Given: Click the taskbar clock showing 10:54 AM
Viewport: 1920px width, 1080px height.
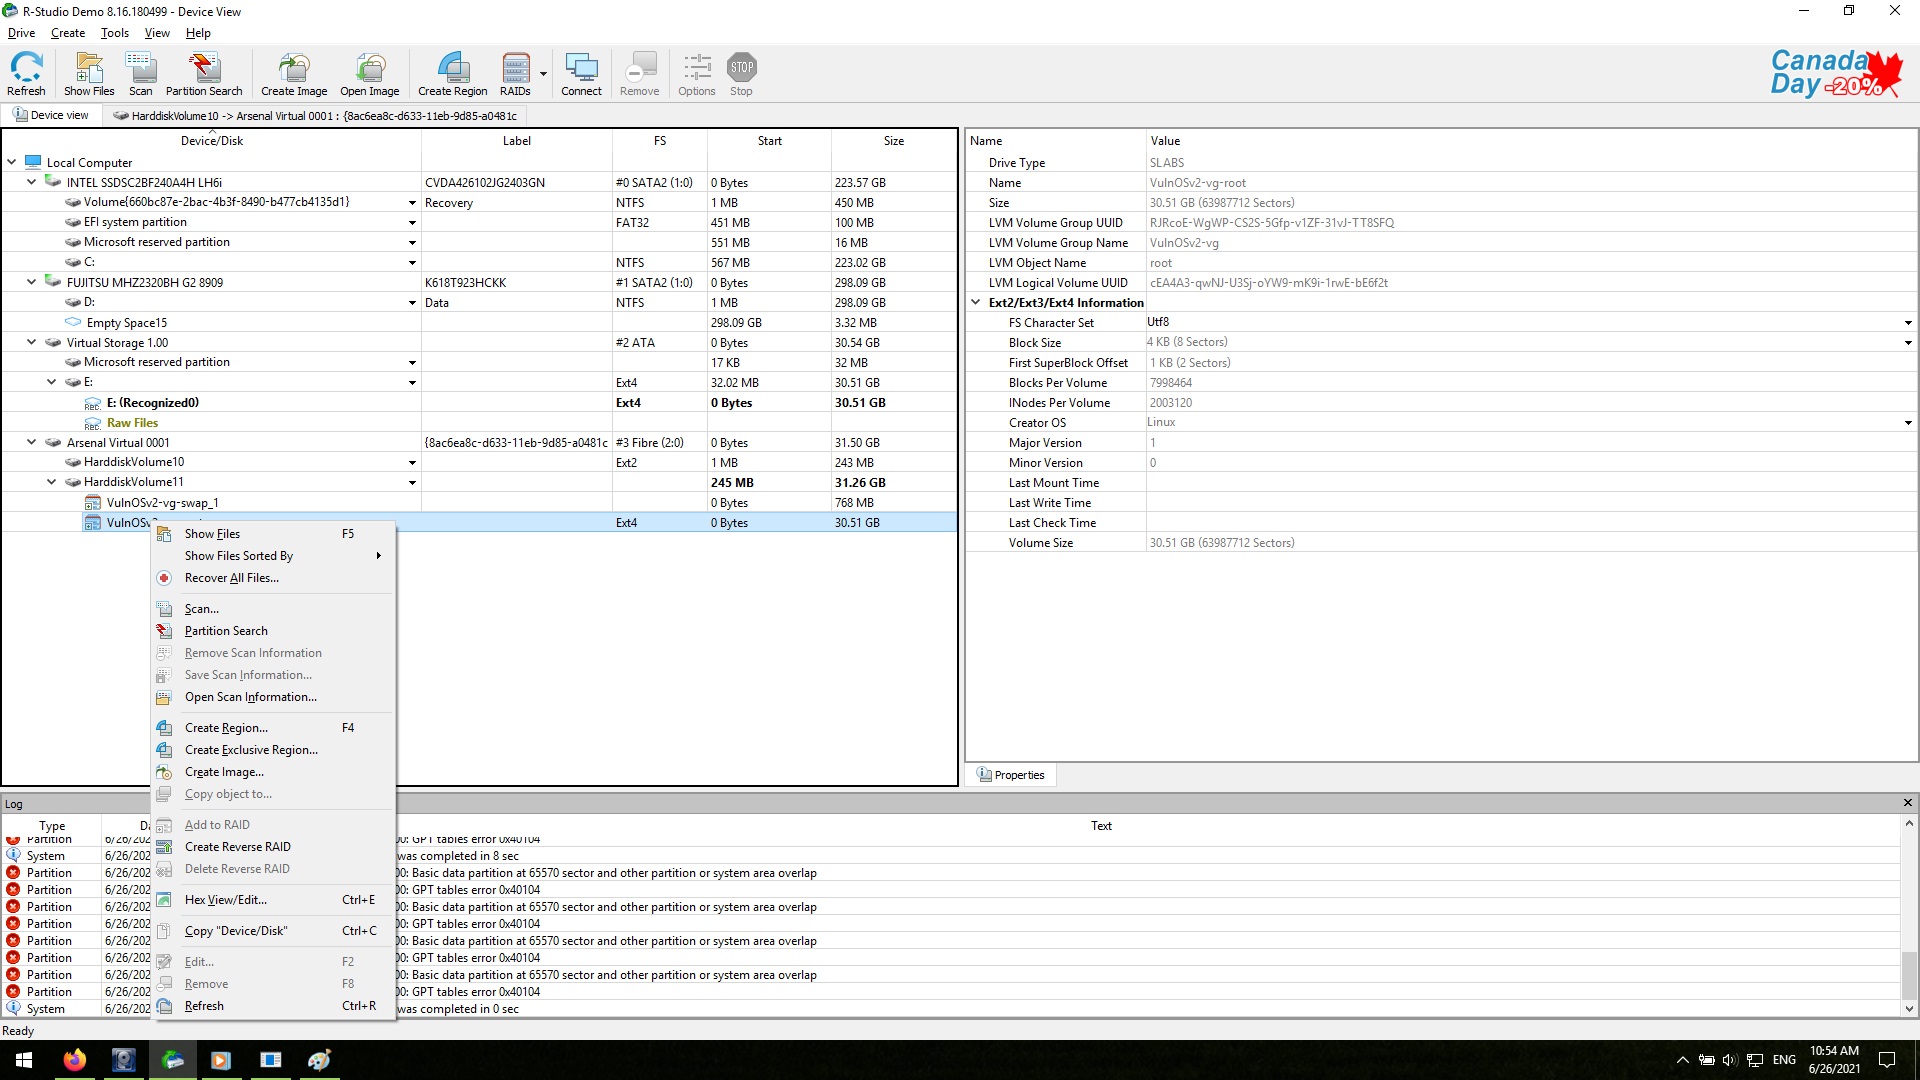Looking at the screenshot, I should coord(1834,1060).
